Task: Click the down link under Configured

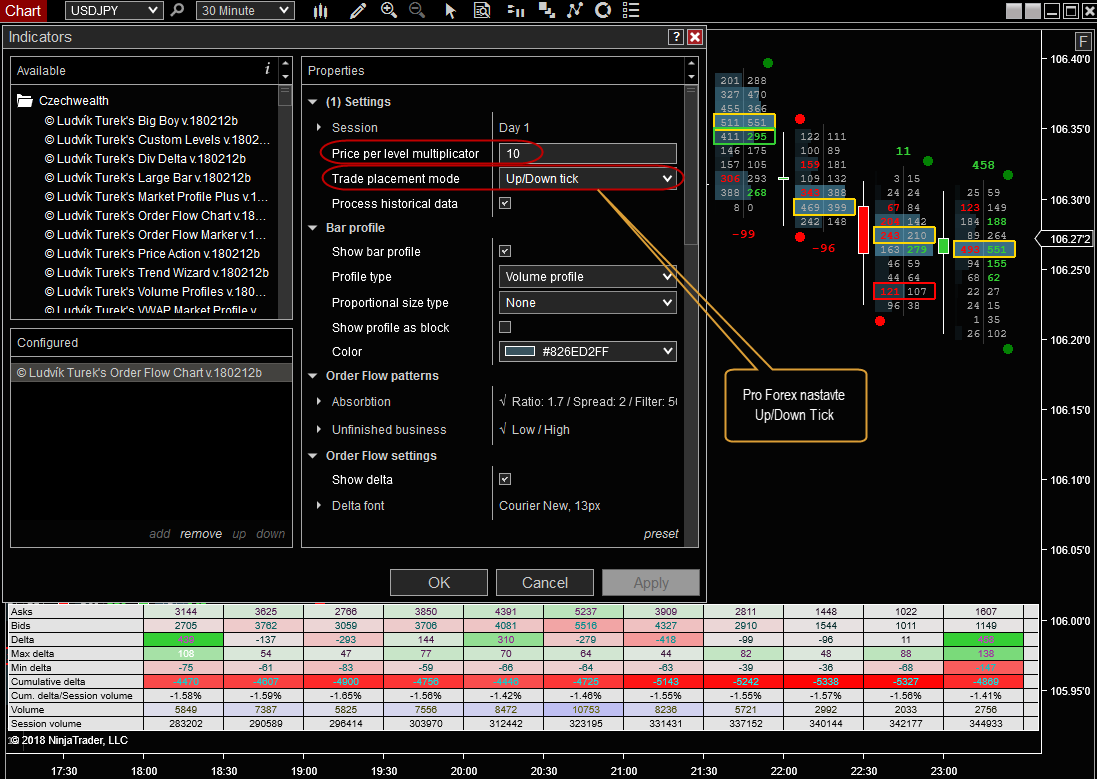Action: pyautogui.click(x=271, y=533)
